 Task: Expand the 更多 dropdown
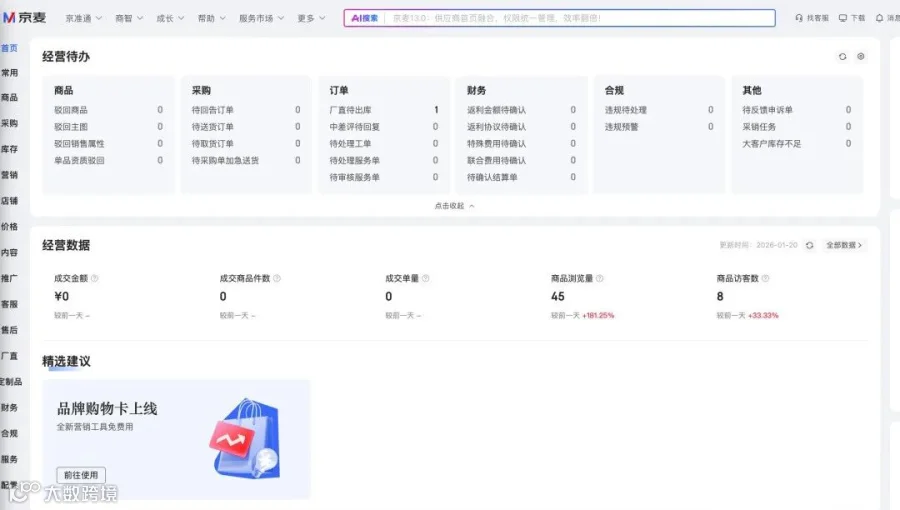tap(311, 18)
